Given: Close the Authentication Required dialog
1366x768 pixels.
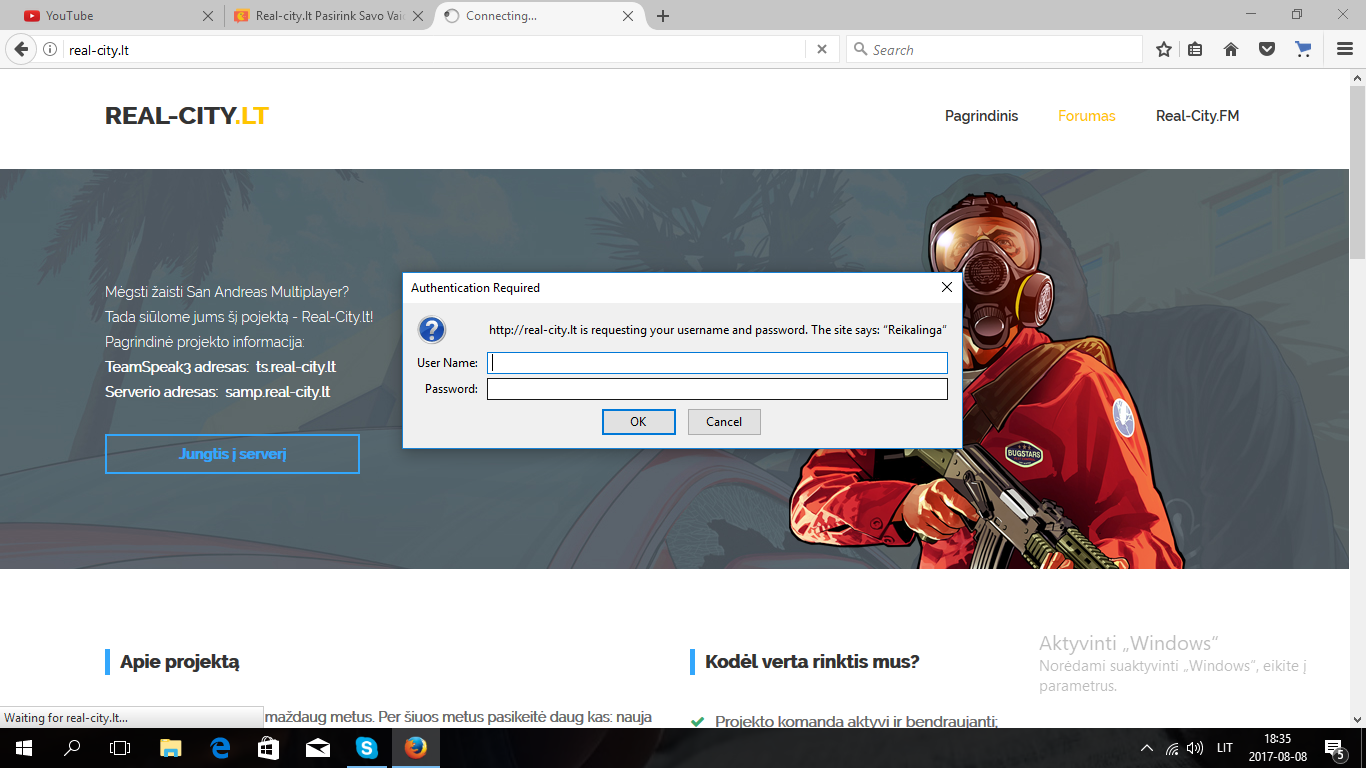Looking at the screenshot, I should pos(947,287).
